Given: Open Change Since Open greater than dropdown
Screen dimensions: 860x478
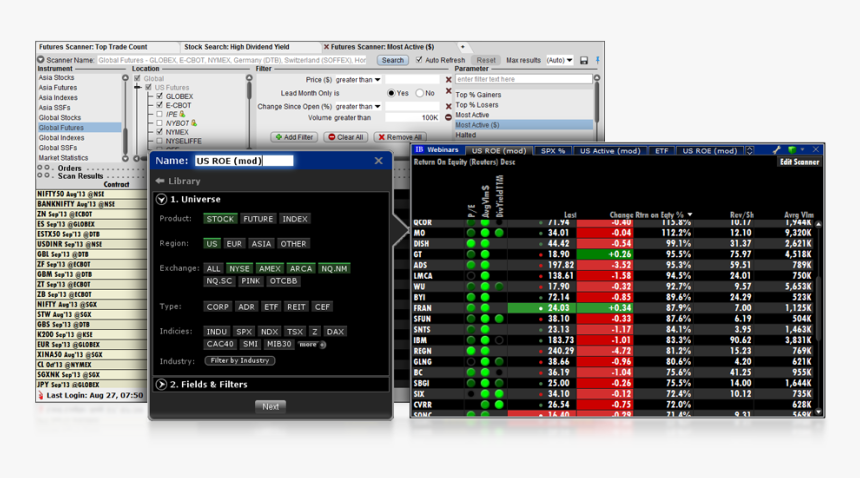Looking at the screenshot, I should (x=377, y=106).
